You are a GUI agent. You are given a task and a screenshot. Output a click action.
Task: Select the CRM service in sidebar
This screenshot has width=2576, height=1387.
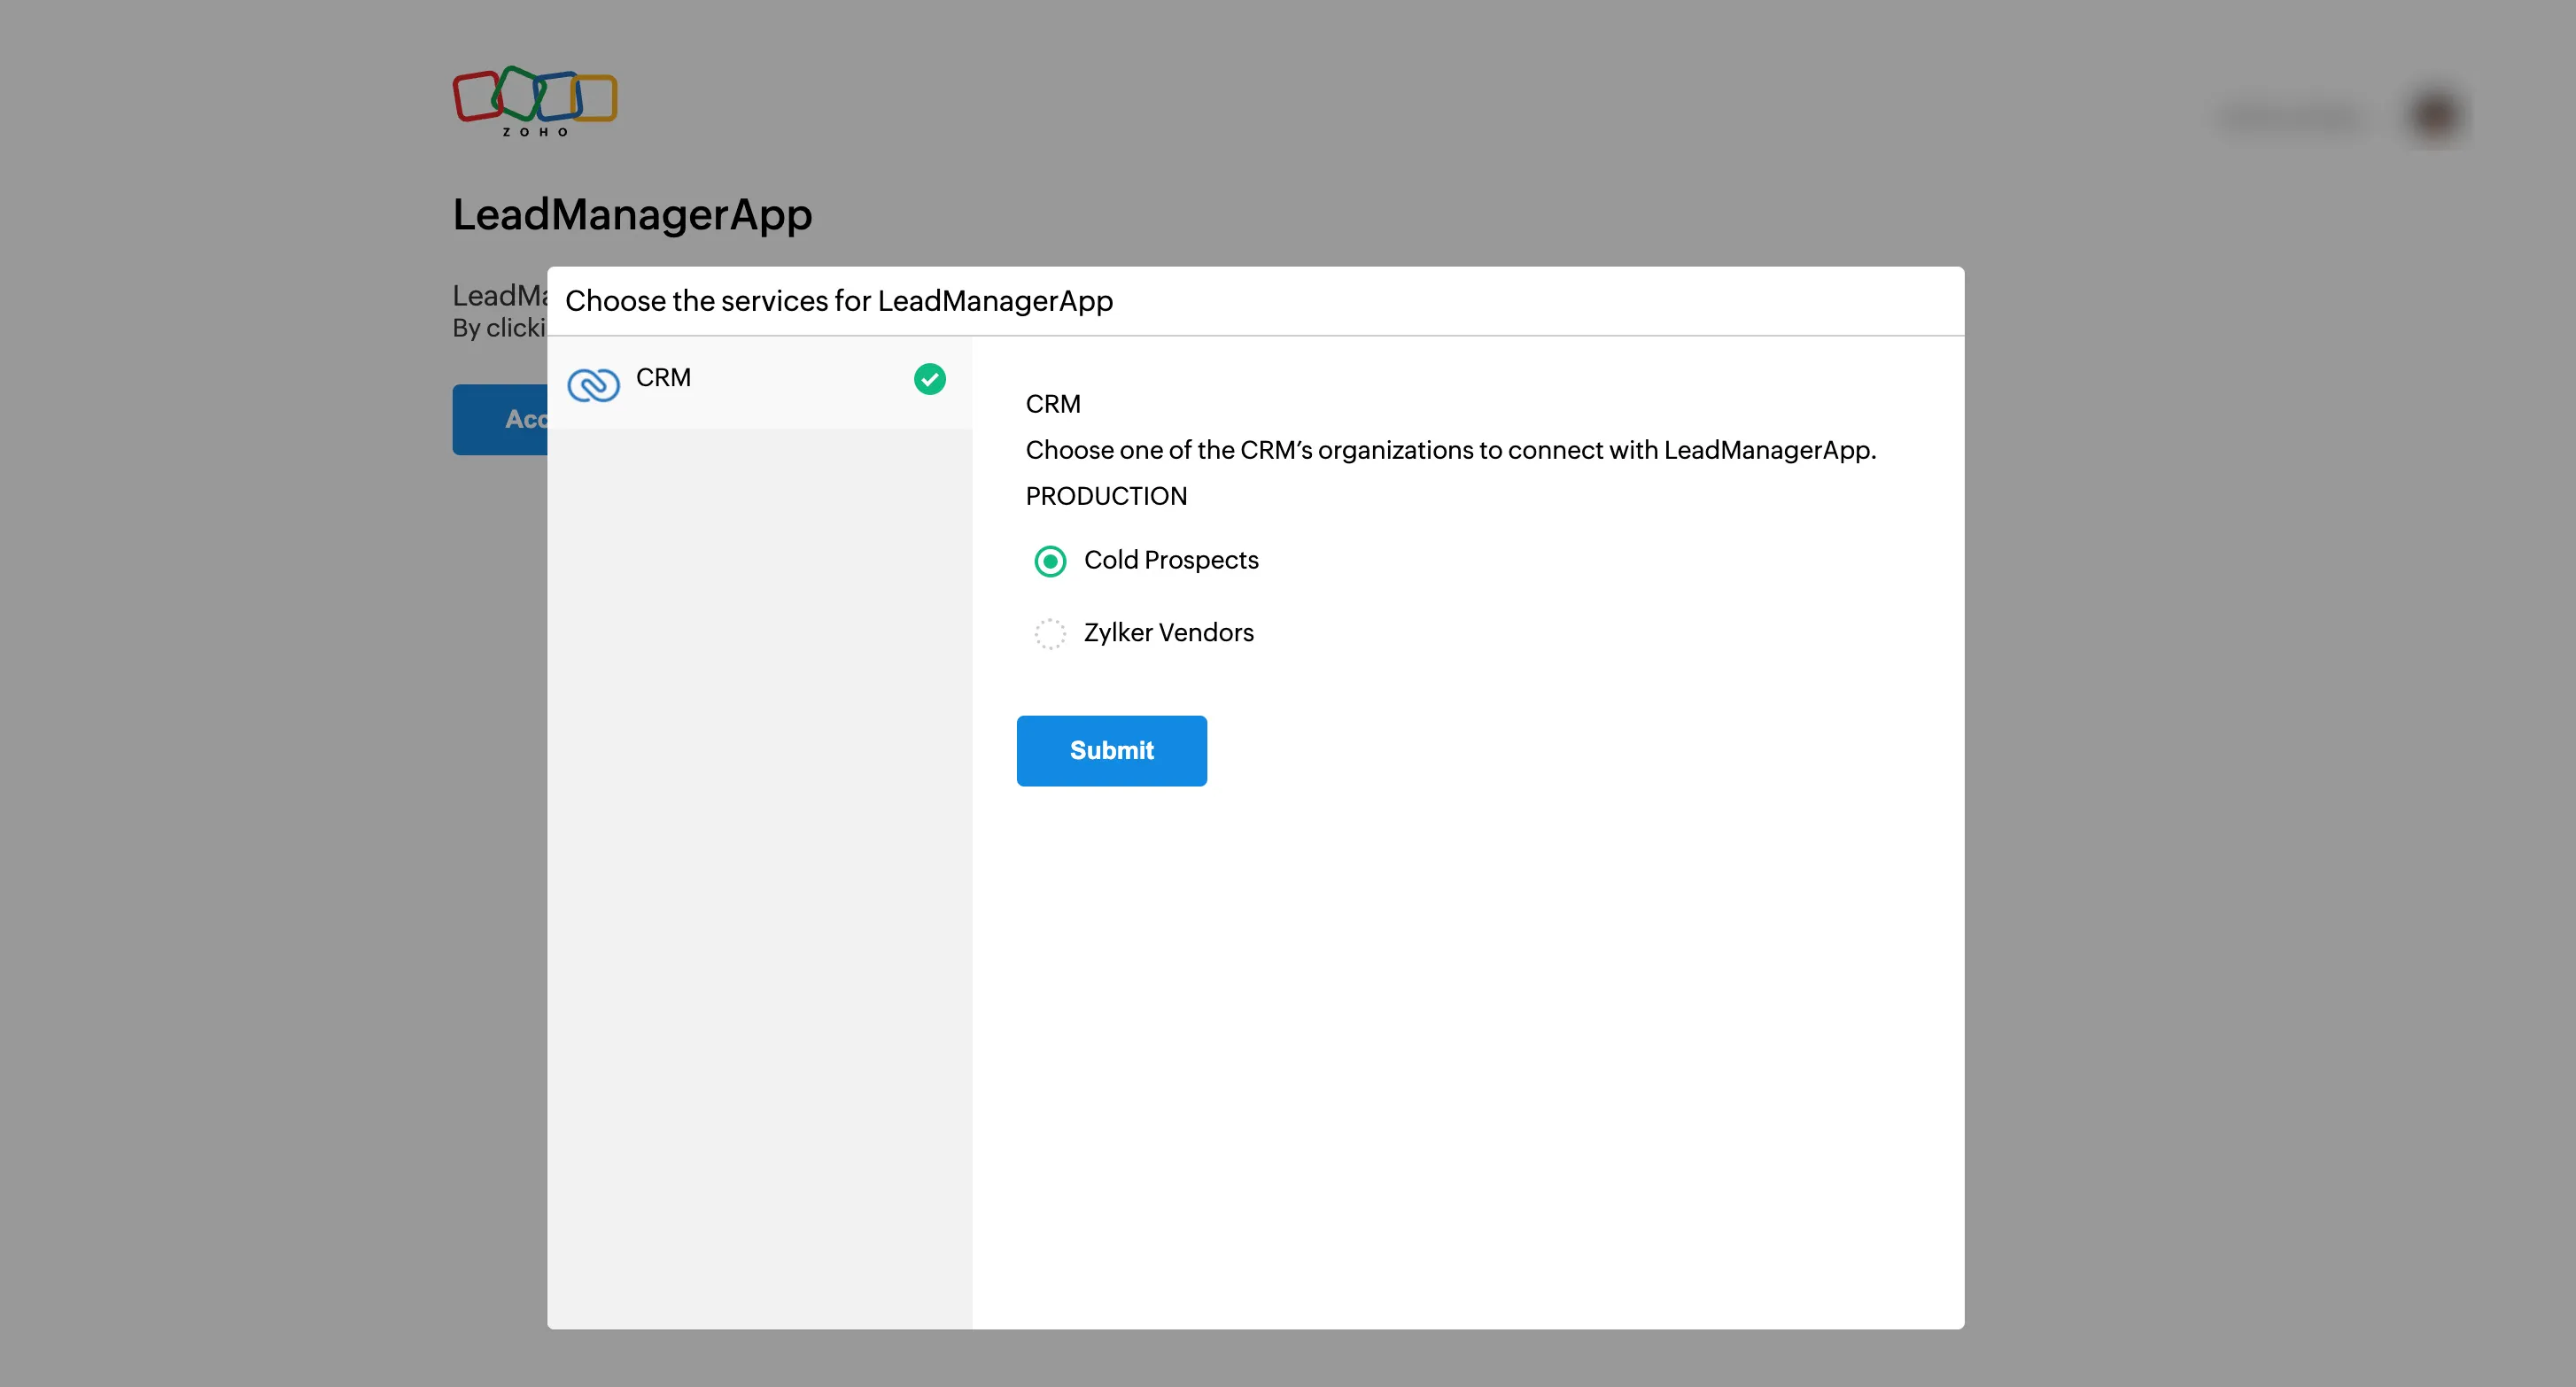click(x=760, y=382)
